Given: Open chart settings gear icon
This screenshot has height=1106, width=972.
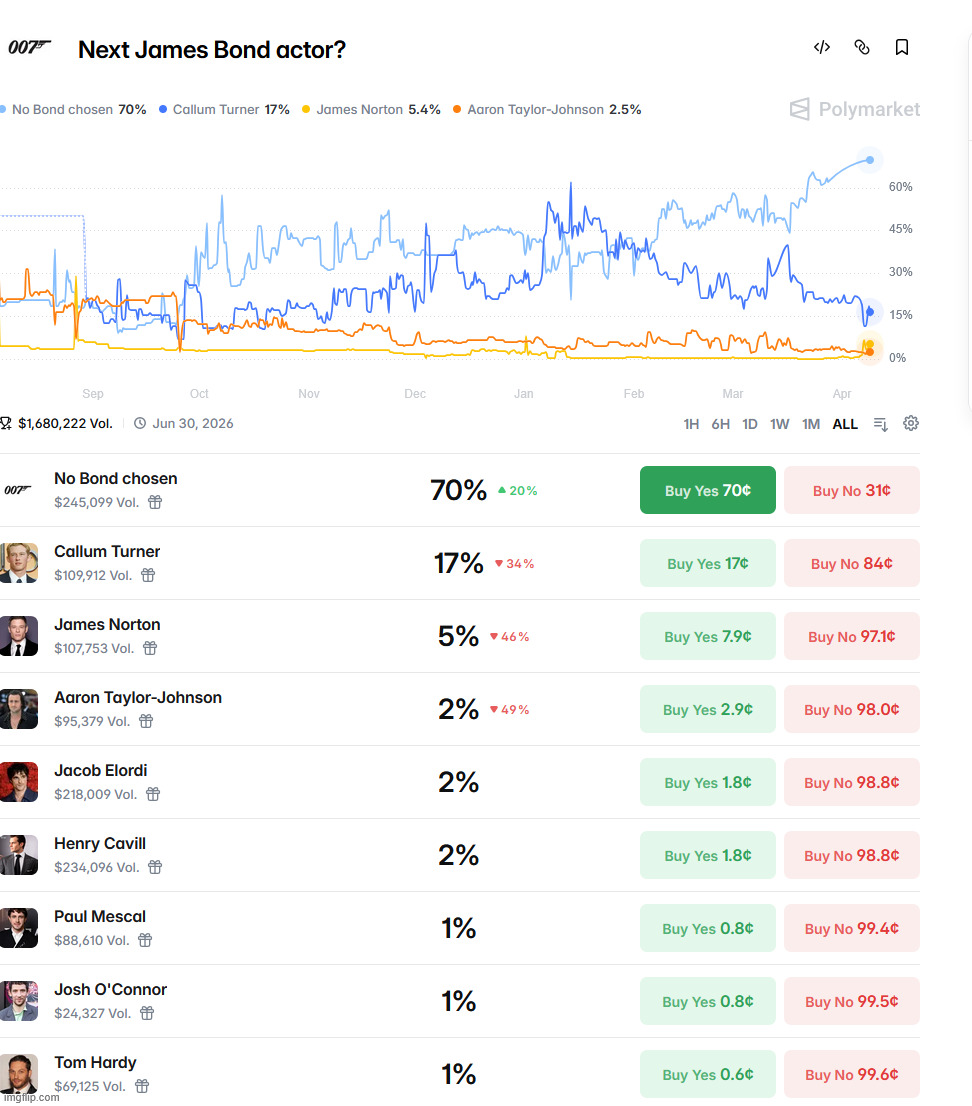Looking at the screenshot, I should pos(911,423).
